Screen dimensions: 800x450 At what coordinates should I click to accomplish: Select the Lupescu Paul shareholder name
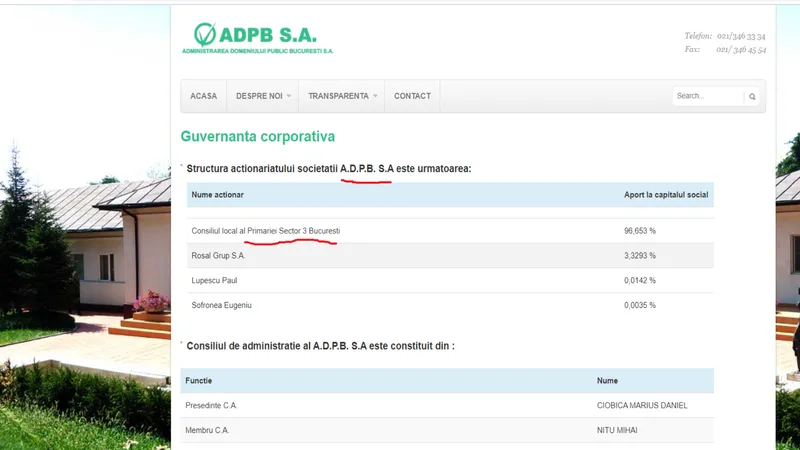(214, 280)
